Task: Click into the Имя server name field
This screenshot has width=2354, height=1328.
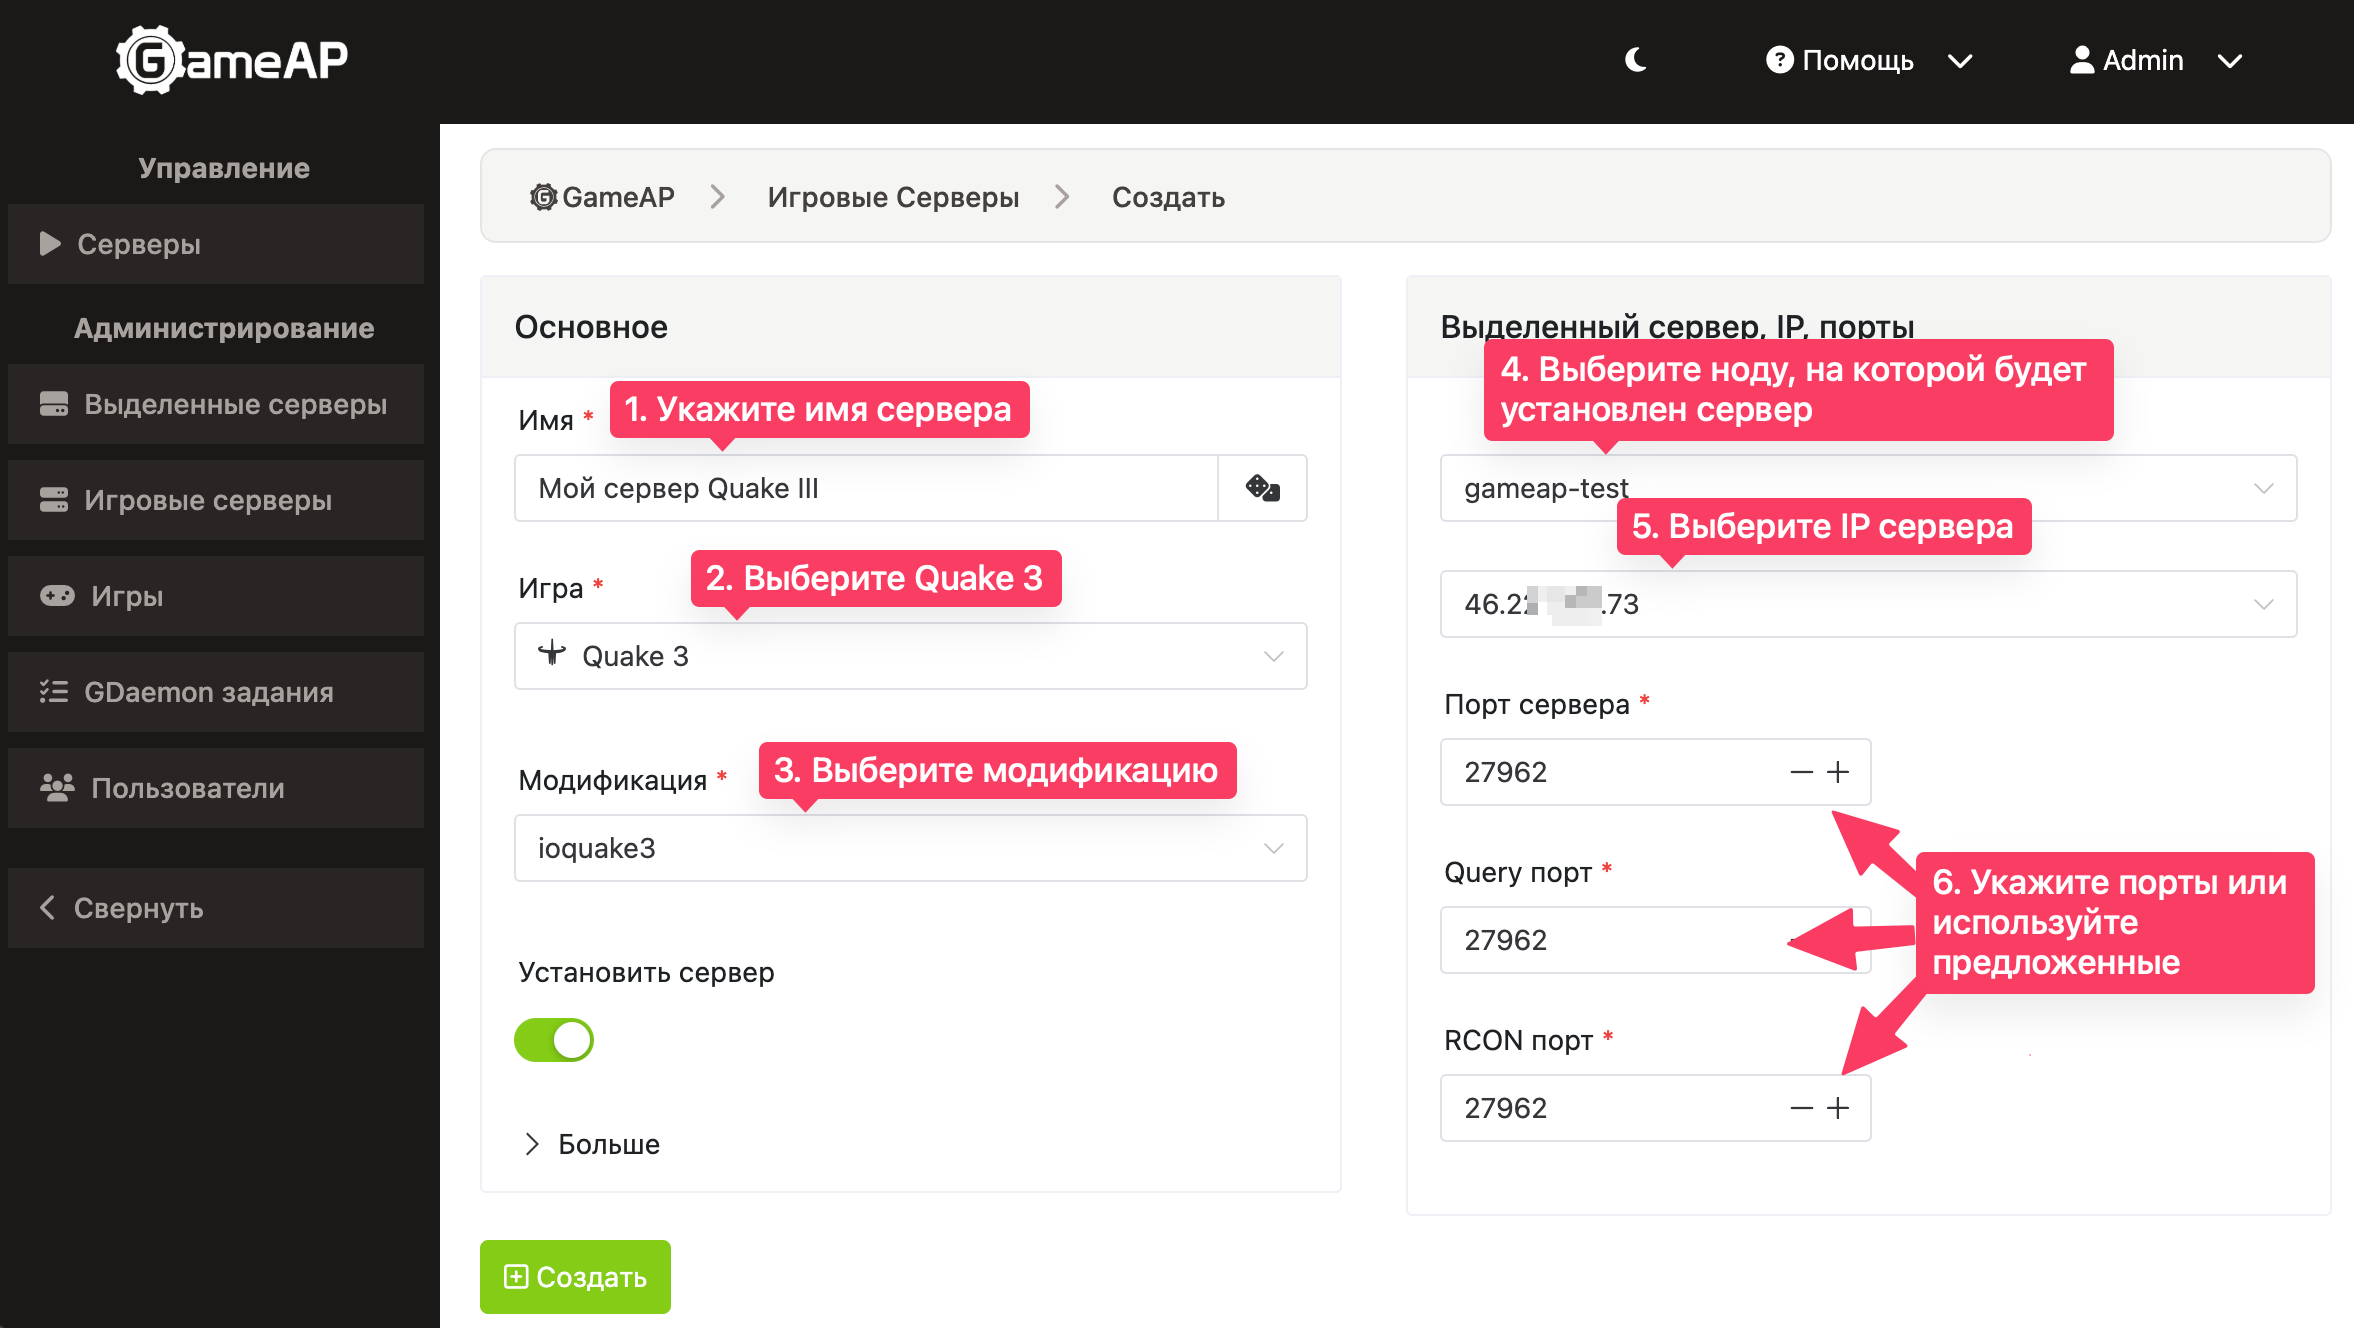Action: pyautogui.click(x=865, y=488)
